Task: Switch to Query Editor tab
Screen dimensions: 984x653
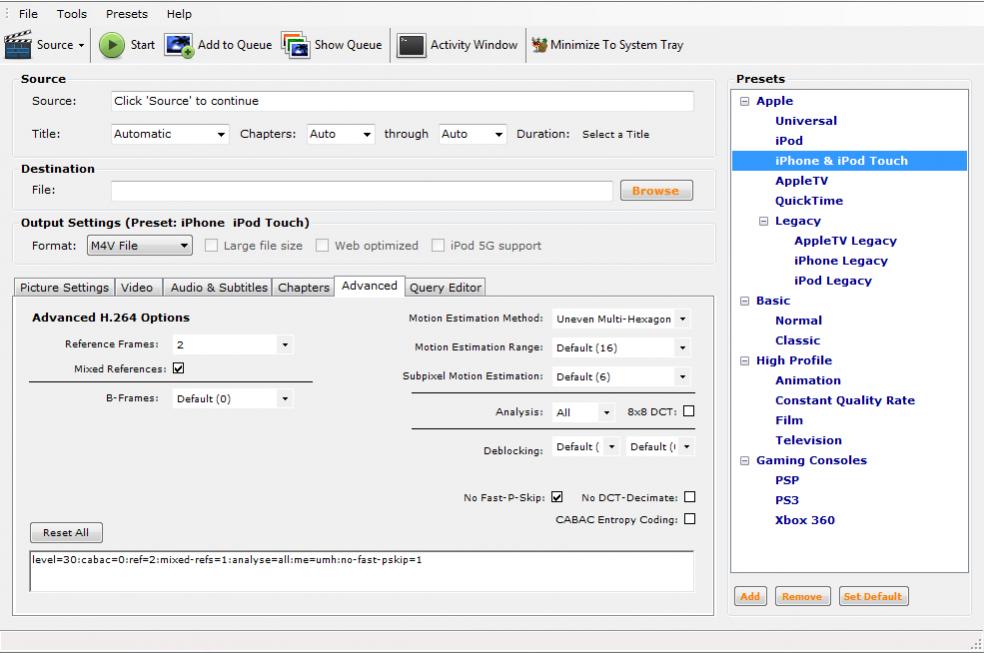Action: click(x=446, y=287)
